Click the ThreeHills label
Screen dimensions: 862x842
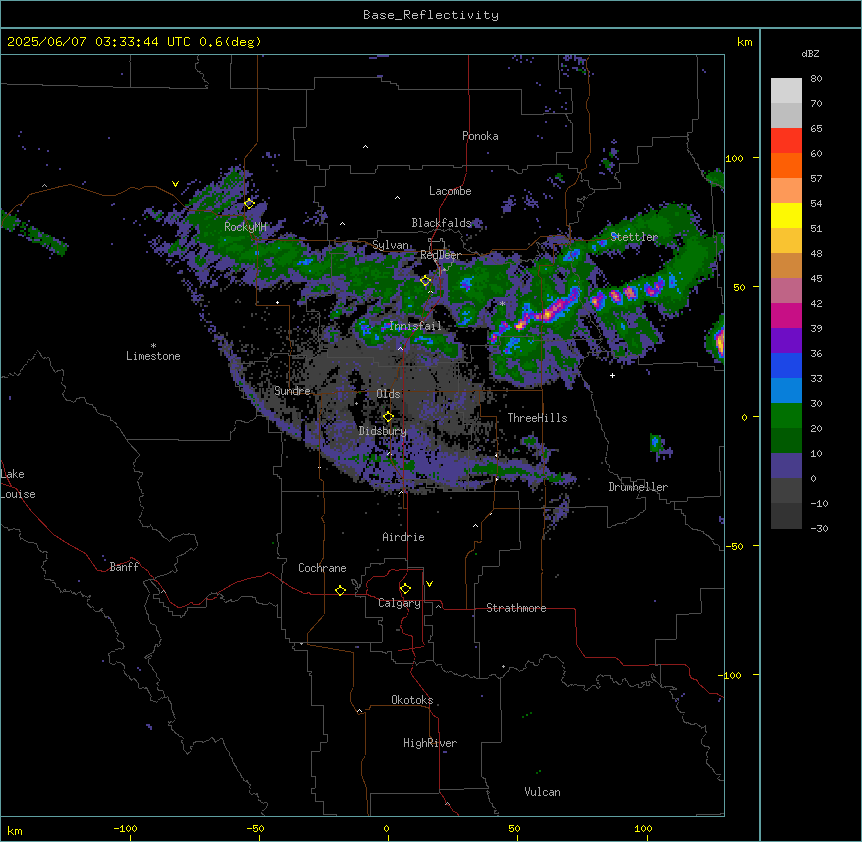pos(537,418)
